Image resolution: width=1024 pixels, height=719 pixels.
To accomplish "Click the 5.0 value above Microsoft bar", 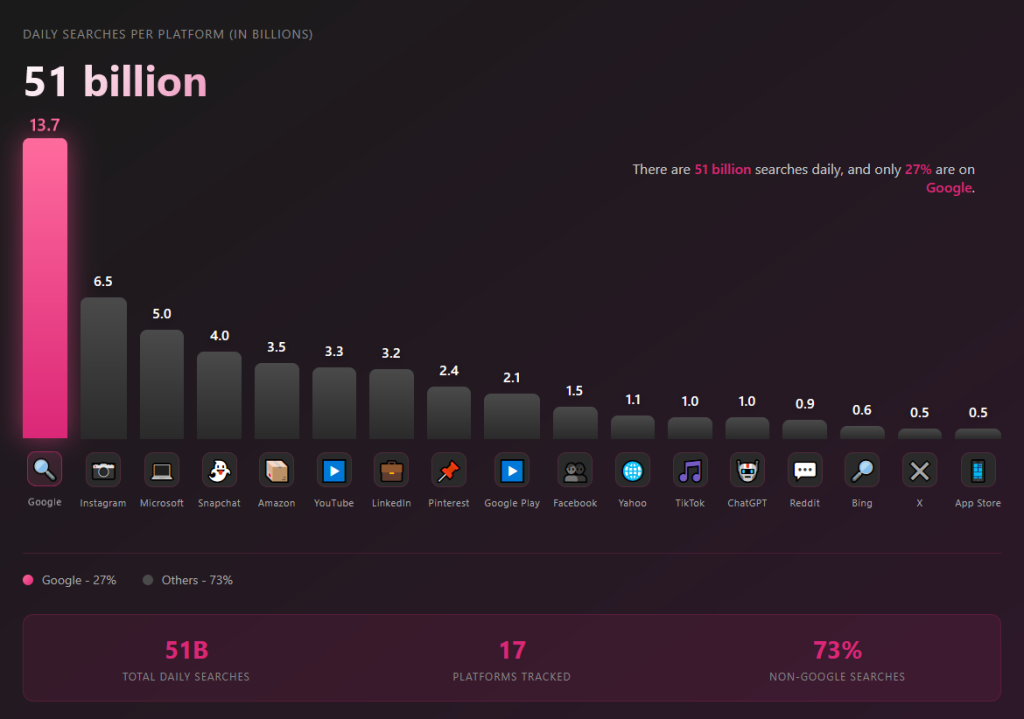I will (x=161, y=314).
